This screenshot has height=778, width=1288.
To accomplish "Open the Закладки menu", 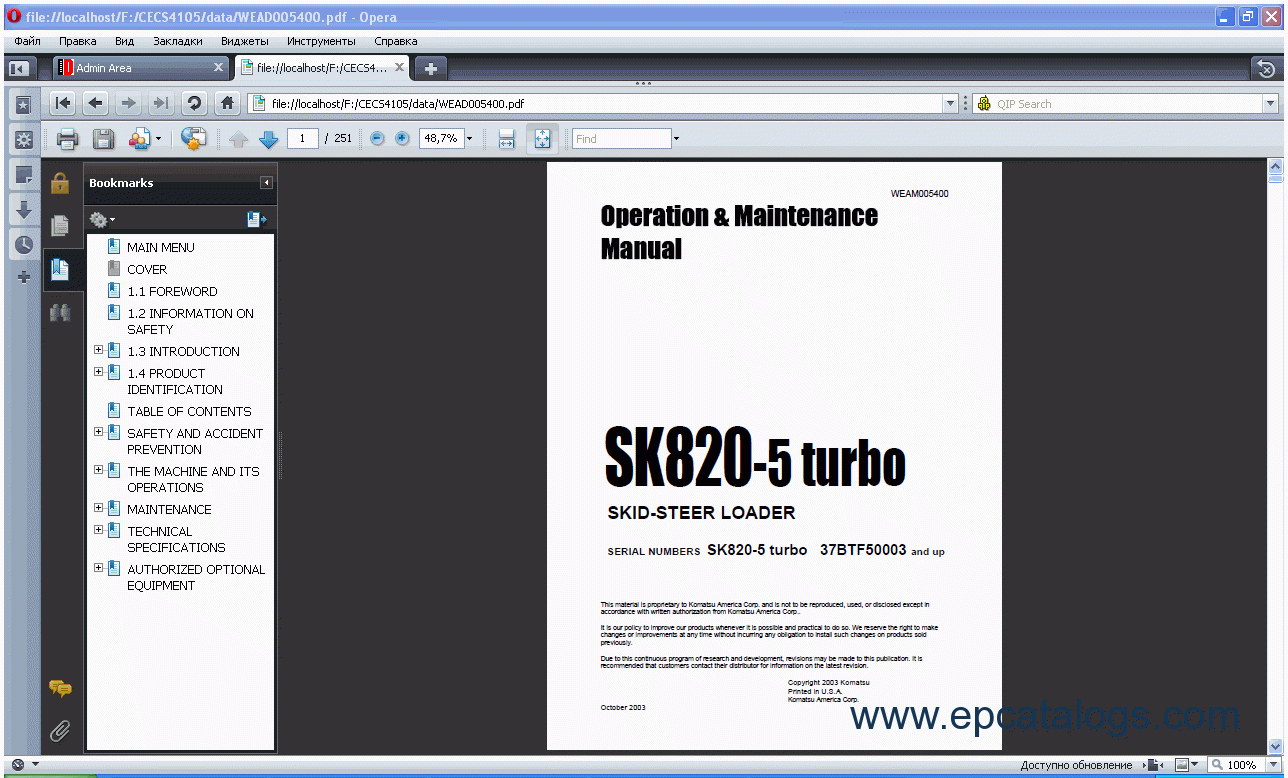I will [178, 41].
